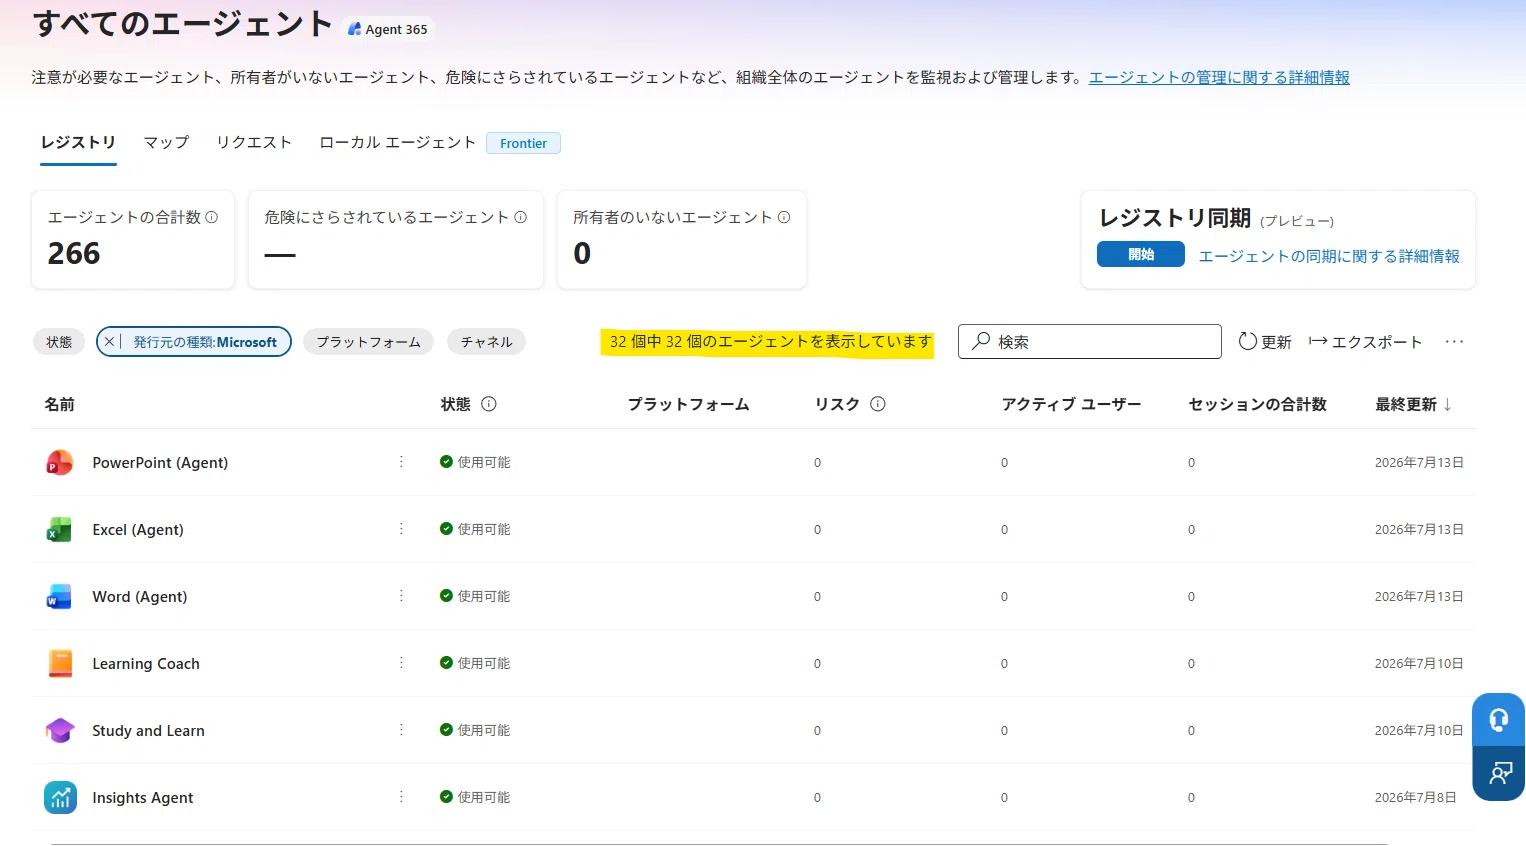Click the Word (Agent) icon

[x=60, y=597]
